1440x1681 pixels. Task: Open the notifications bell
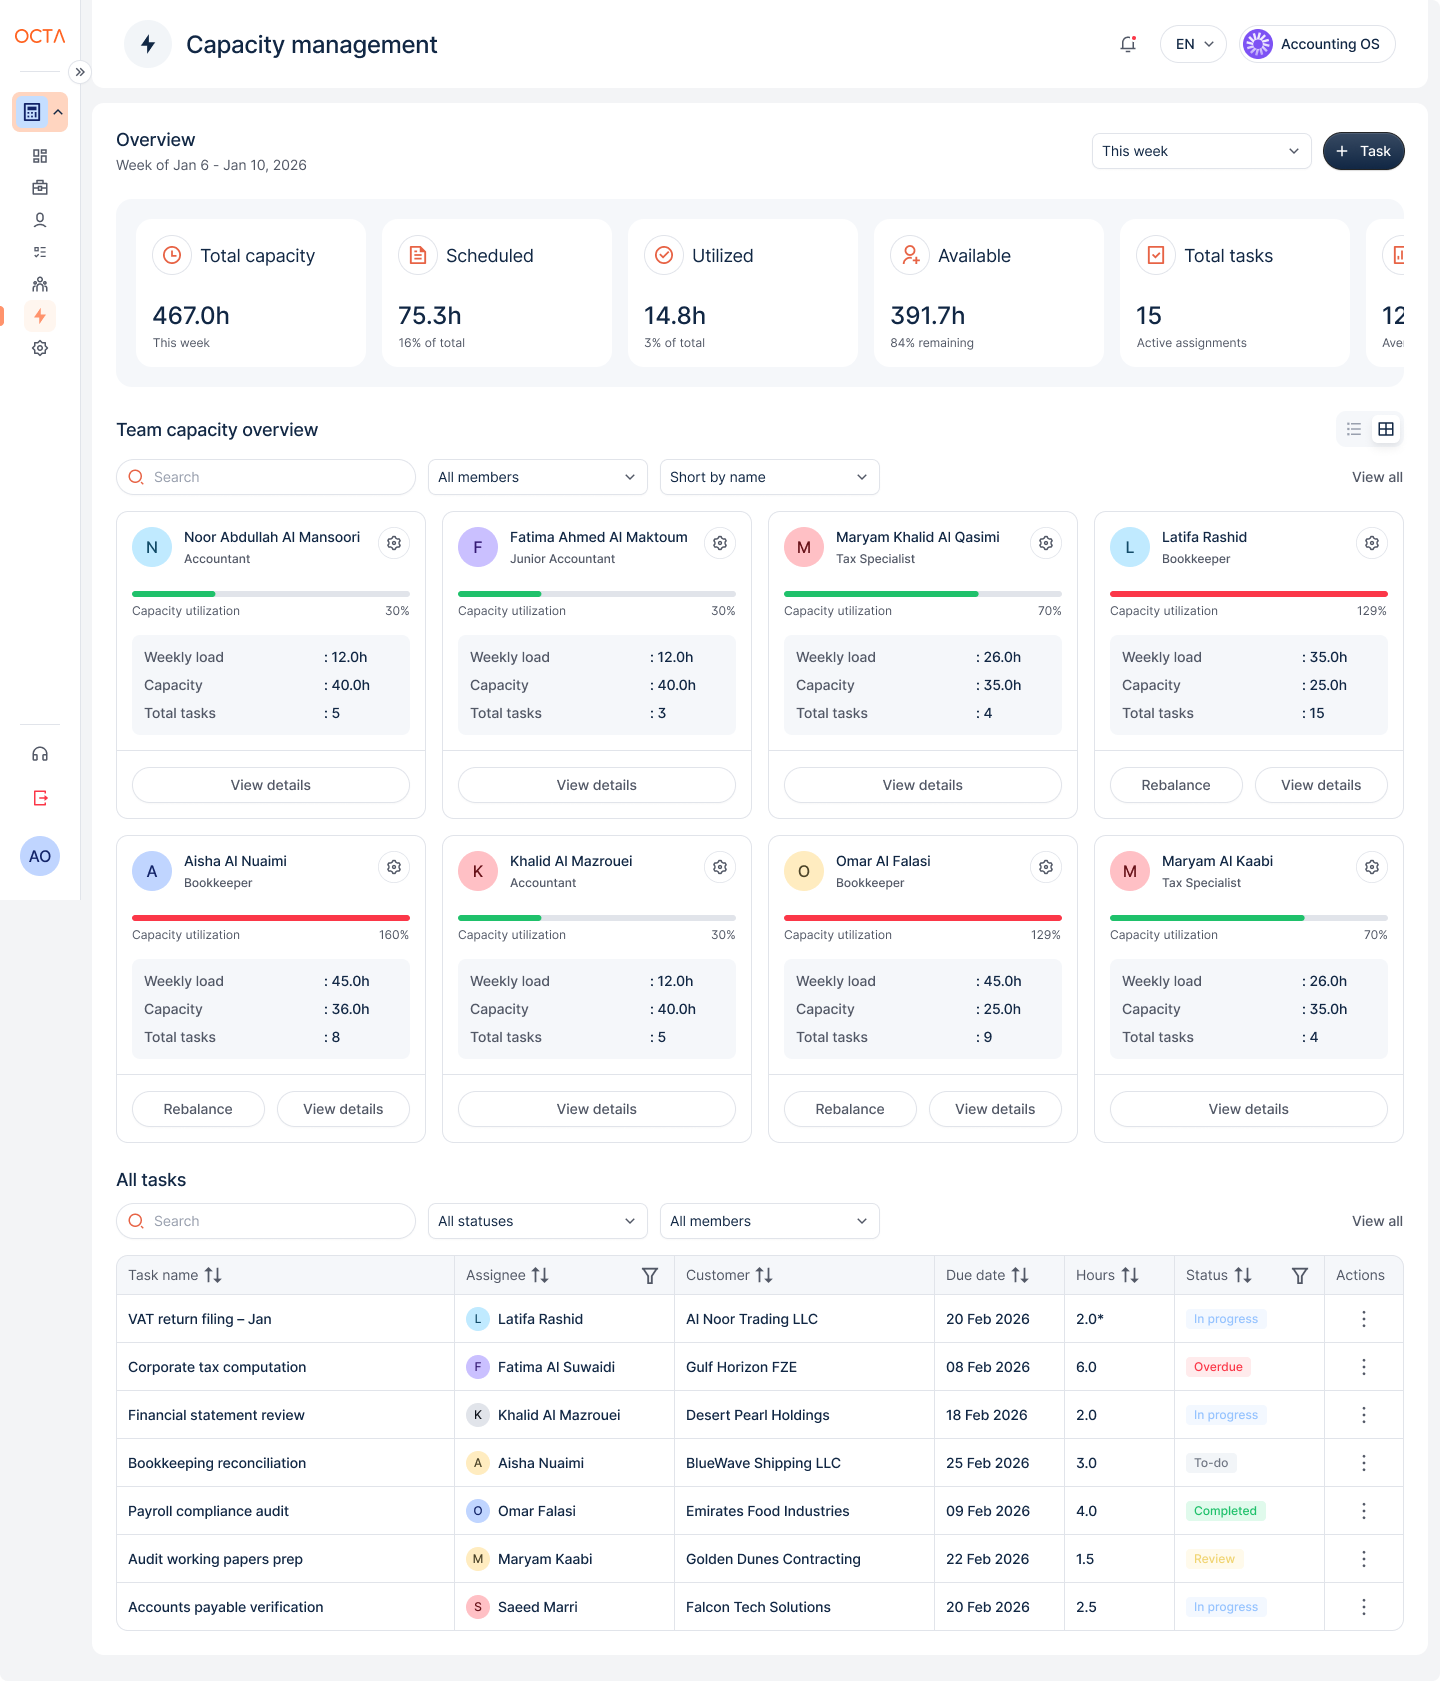click(x=1128, y=44)
